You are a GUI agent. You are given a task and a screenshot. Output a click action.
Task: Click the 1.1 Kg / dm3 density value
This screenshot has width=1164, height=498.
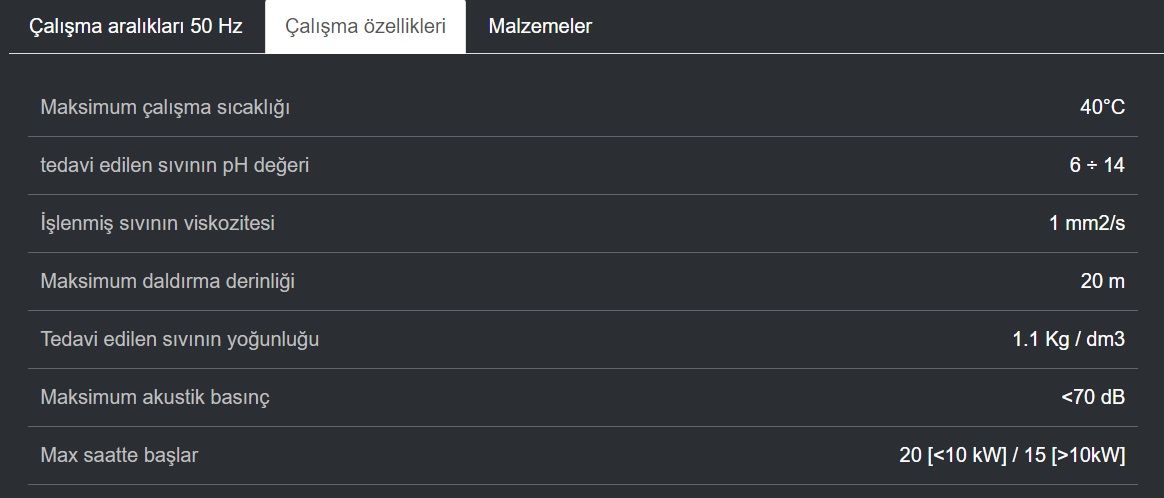click(x=1069, y=339)
